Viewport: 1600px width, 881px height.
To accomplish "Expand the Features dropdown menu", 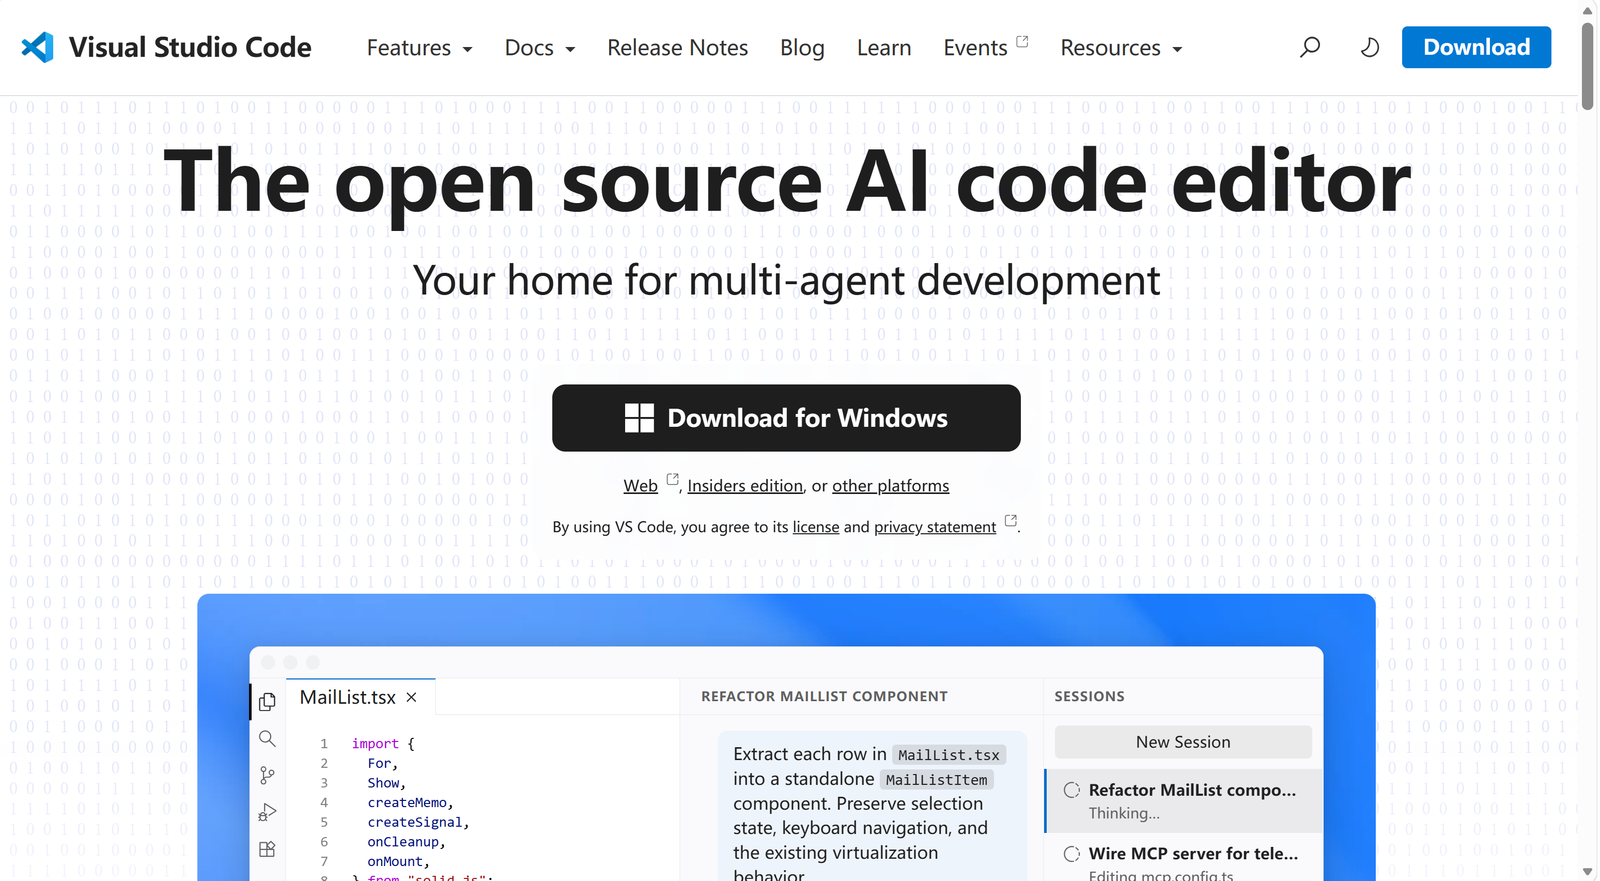I will (x=419, y=48).
